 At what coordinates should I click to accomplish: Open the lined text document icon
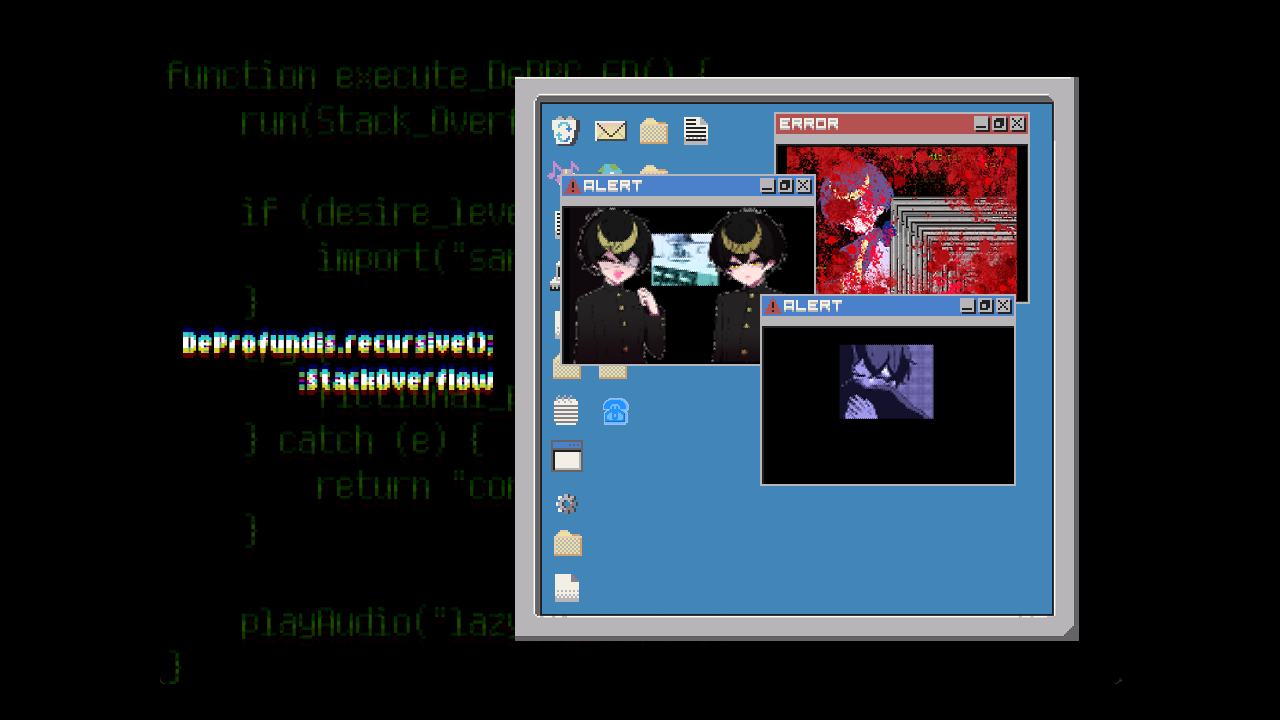click(x=696, y=131)
